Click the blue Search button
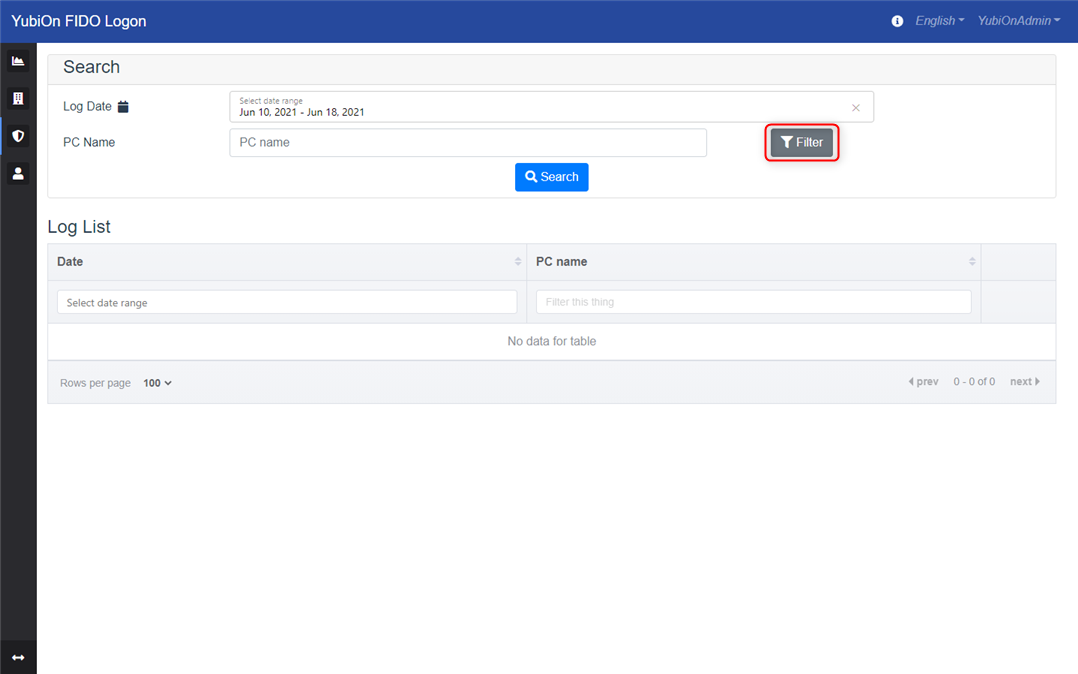The height and width of the screenshot is (674, 1078). pyautogui.click(x=551, y=177)
